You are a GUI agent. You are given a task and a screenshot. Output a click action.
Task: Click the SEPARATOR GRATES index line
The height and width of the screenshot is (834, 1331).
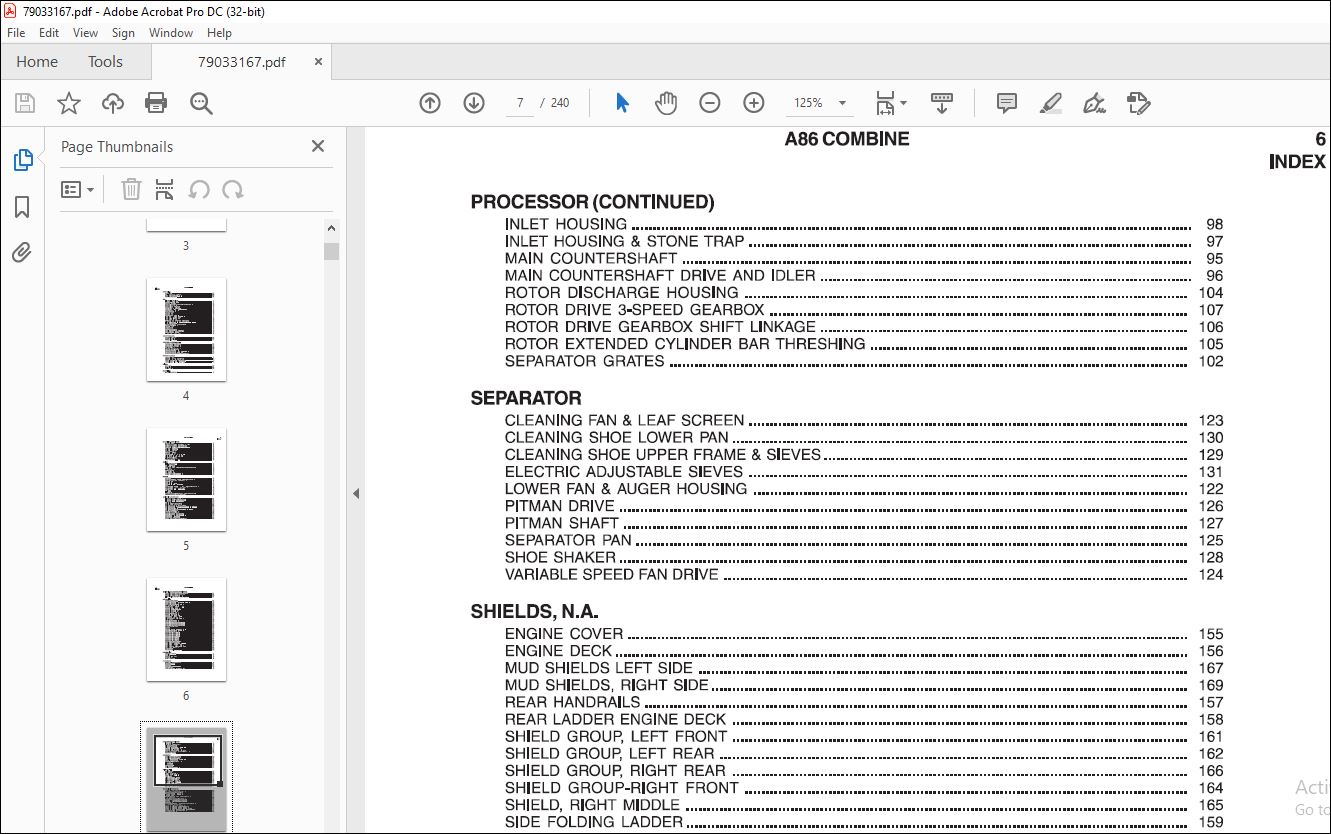coord(863,361)
